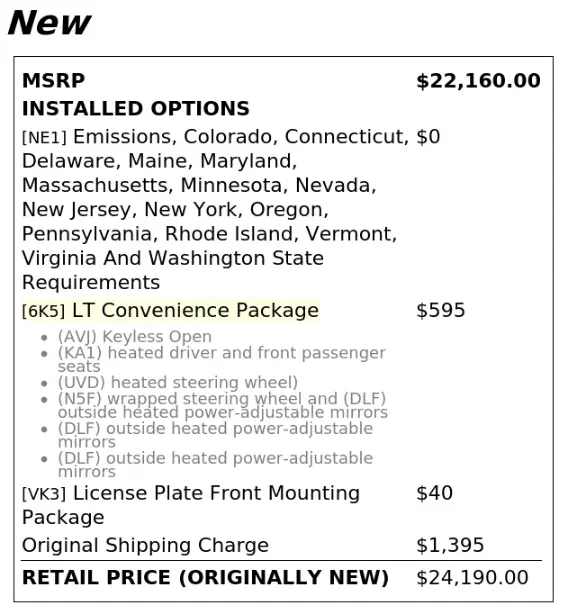Select the 'New' heading text
Screen dimensions: 561x611
pyautogui.click(x=49, y=23)
